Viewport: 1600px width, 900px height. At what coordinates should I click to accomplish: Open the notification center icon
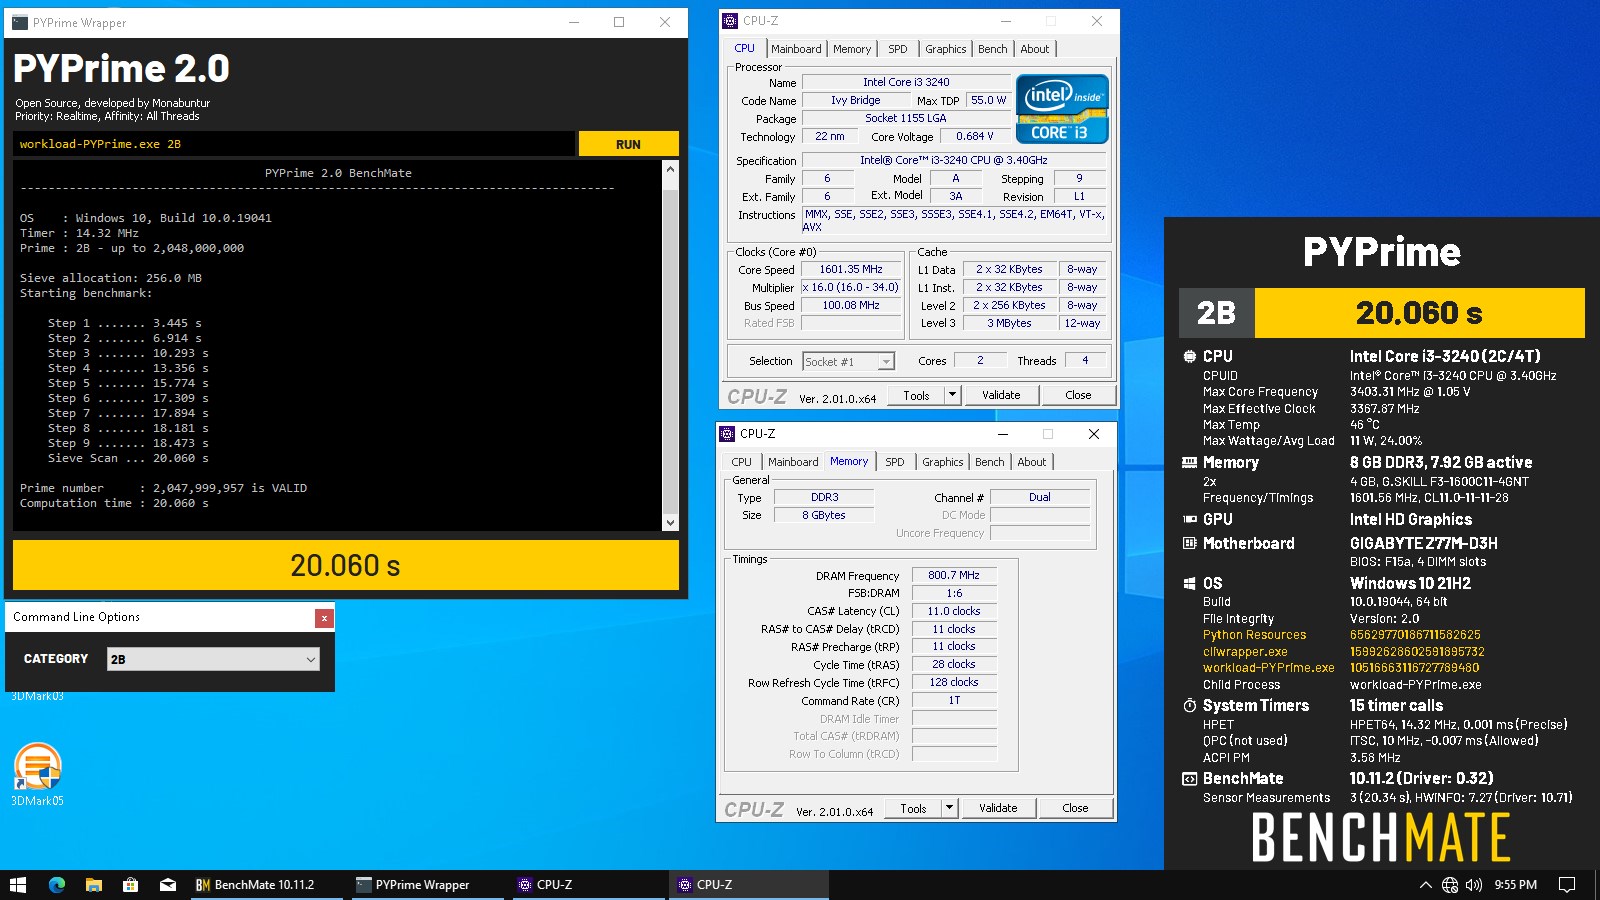coord(1567,885)
